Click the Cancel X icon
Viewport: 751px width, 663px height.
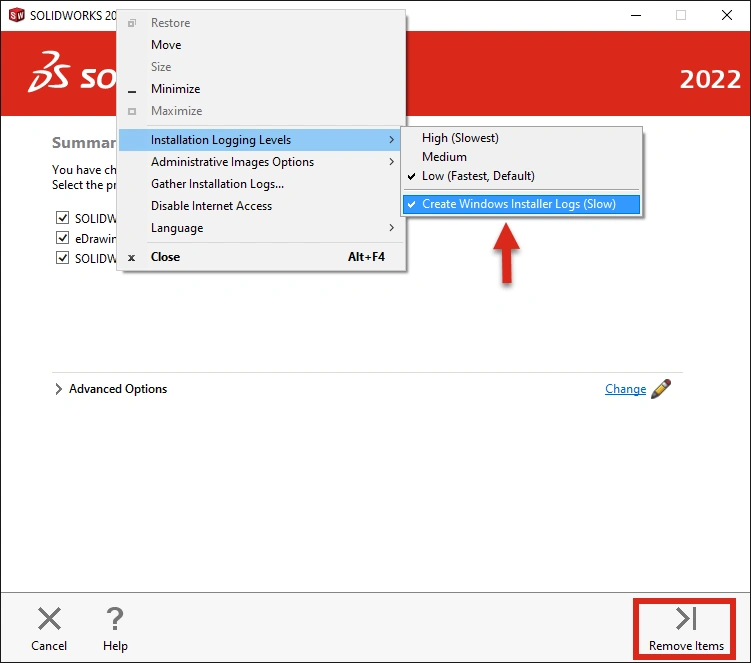click(49, 618)
